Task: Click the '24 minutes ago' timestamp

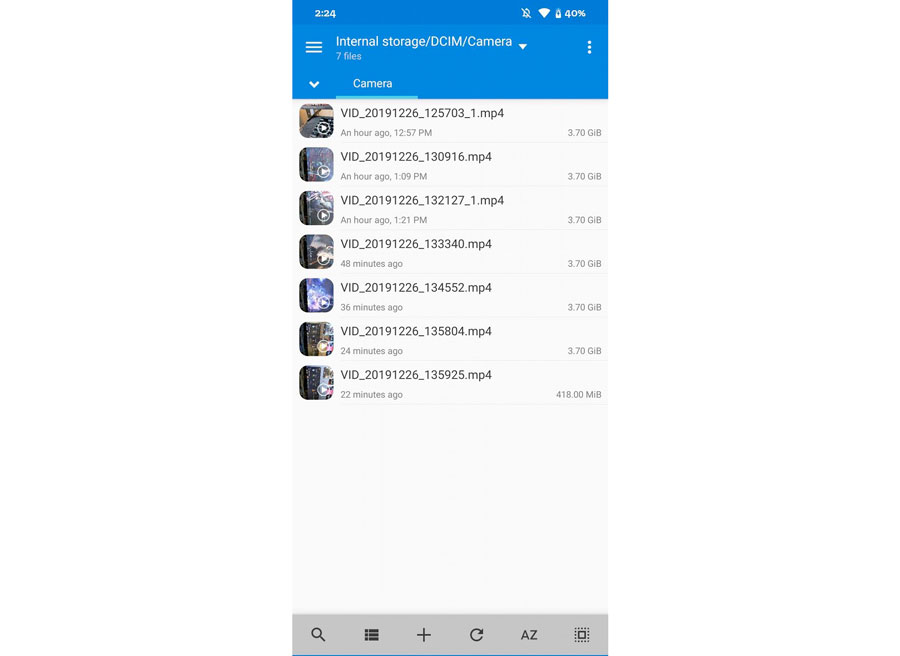Action: click(371, 351)
